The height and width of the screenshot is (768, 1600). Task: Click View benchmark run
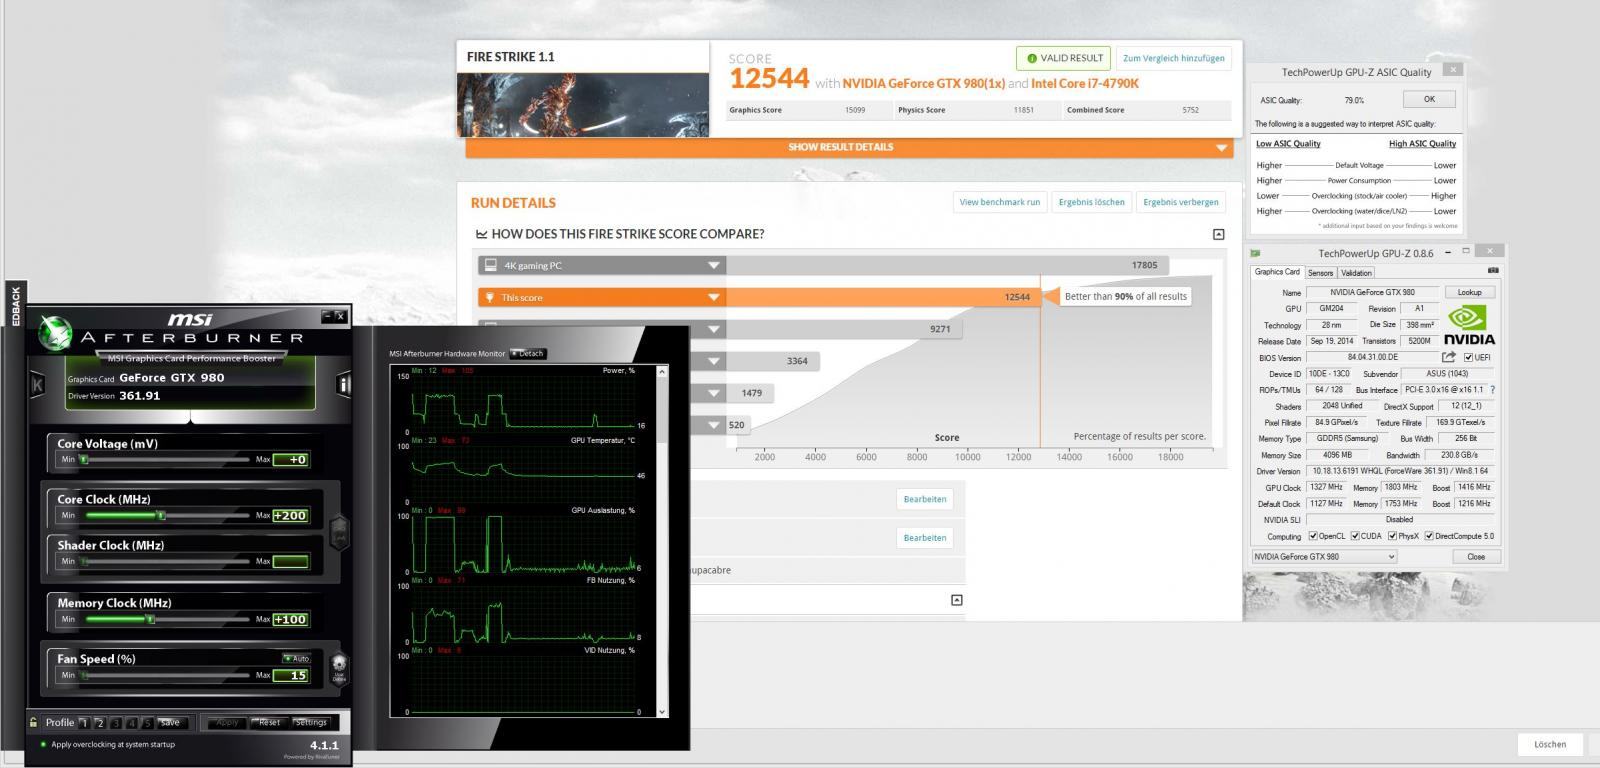pyautogui.click(x=999, y=202)
